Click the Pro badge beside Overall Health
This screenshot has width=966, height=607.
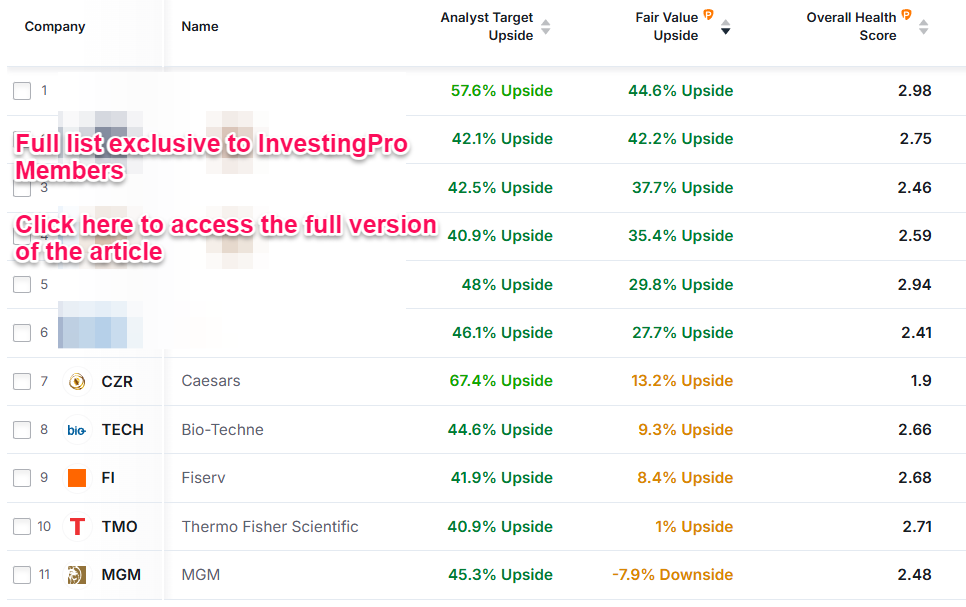tap(906, 15)
